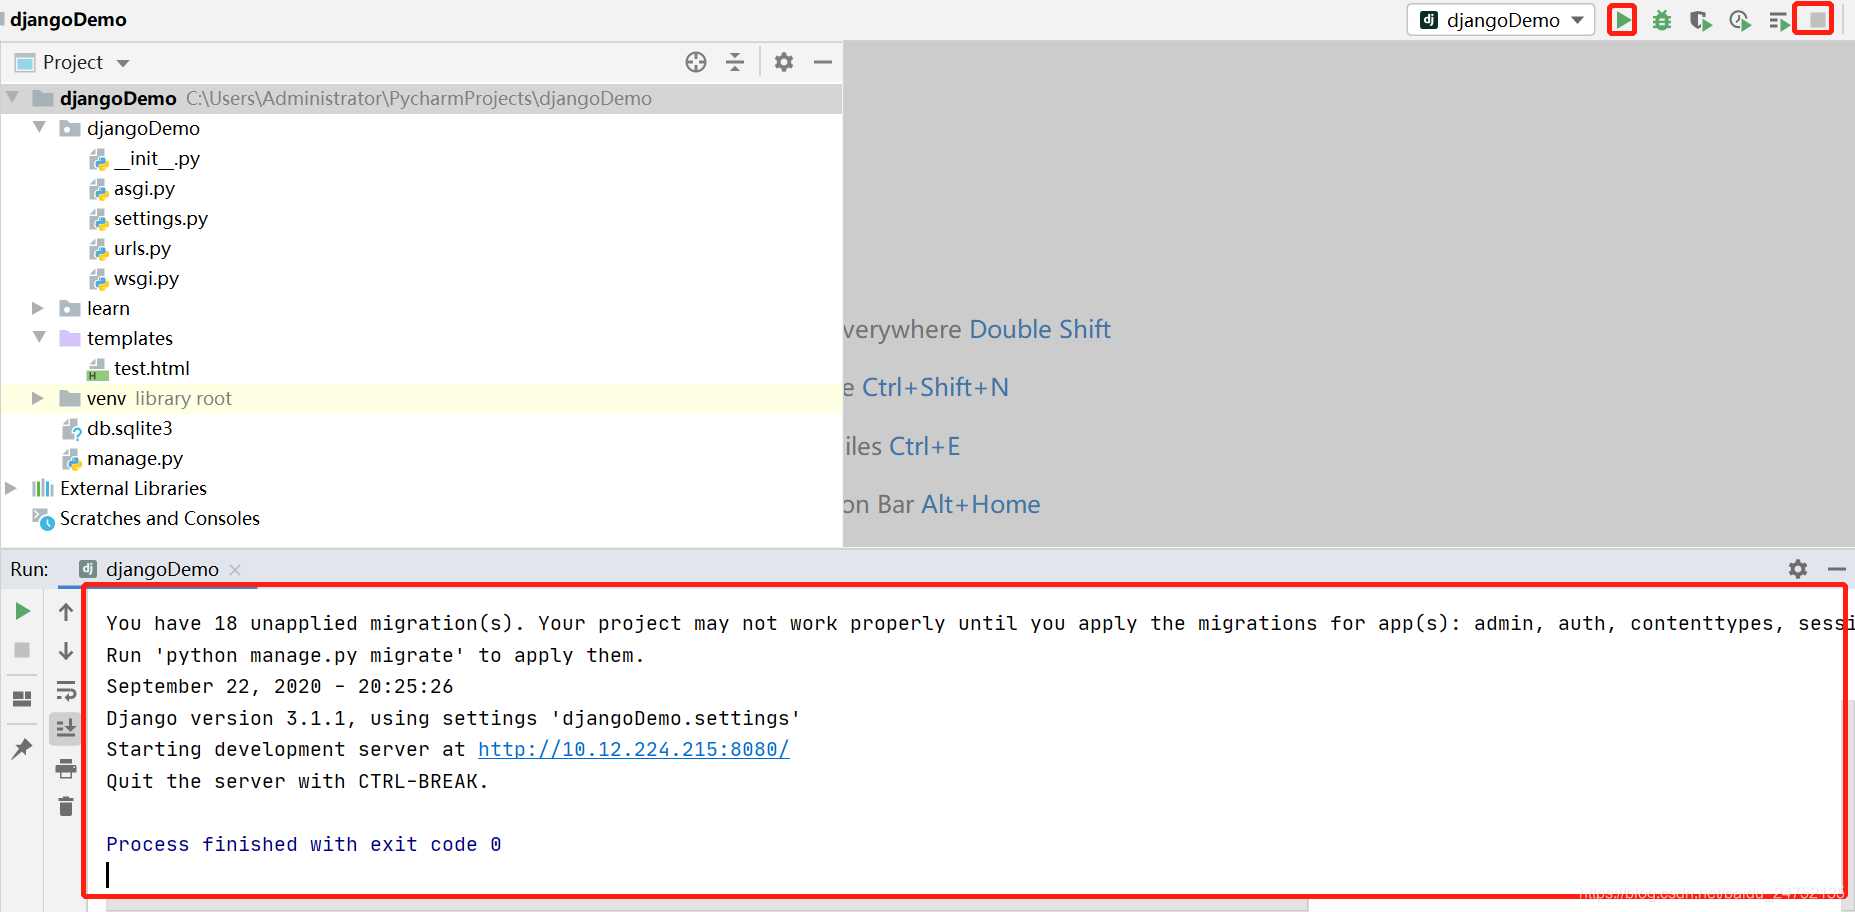
Task: Expand the learn folder
Action: click(x=38, y=308)
